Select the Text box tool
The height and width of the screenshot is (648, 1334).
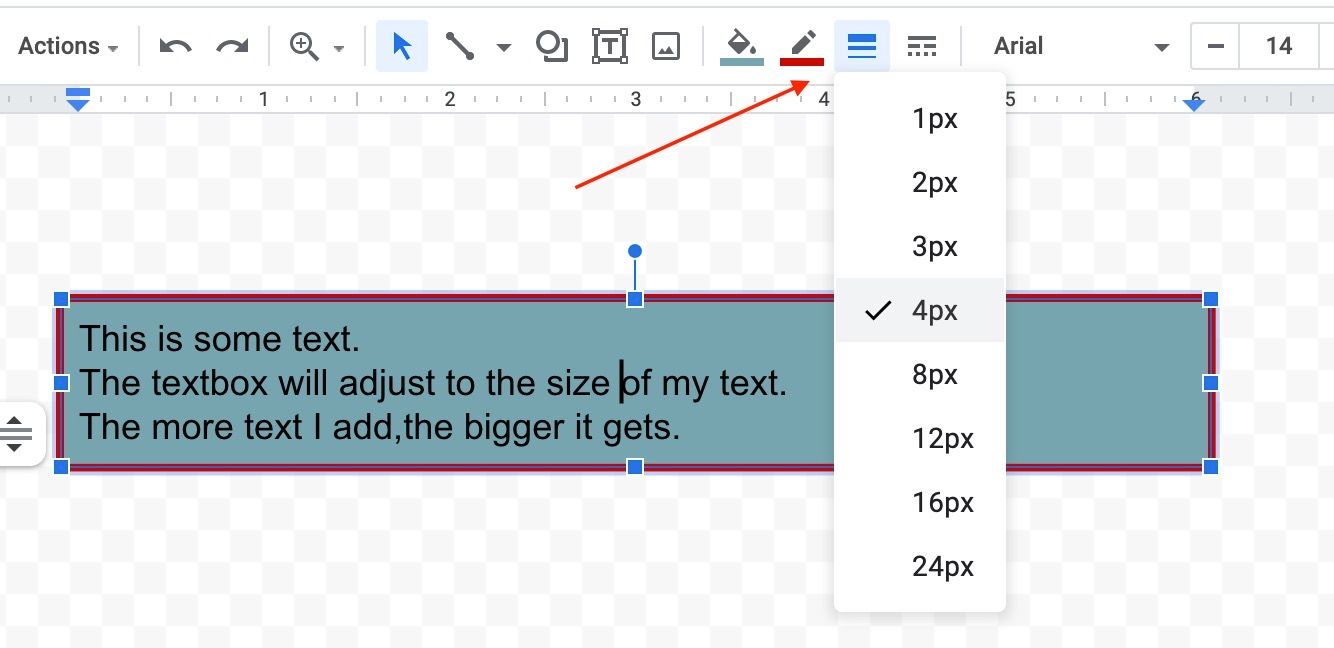[609, 47]
